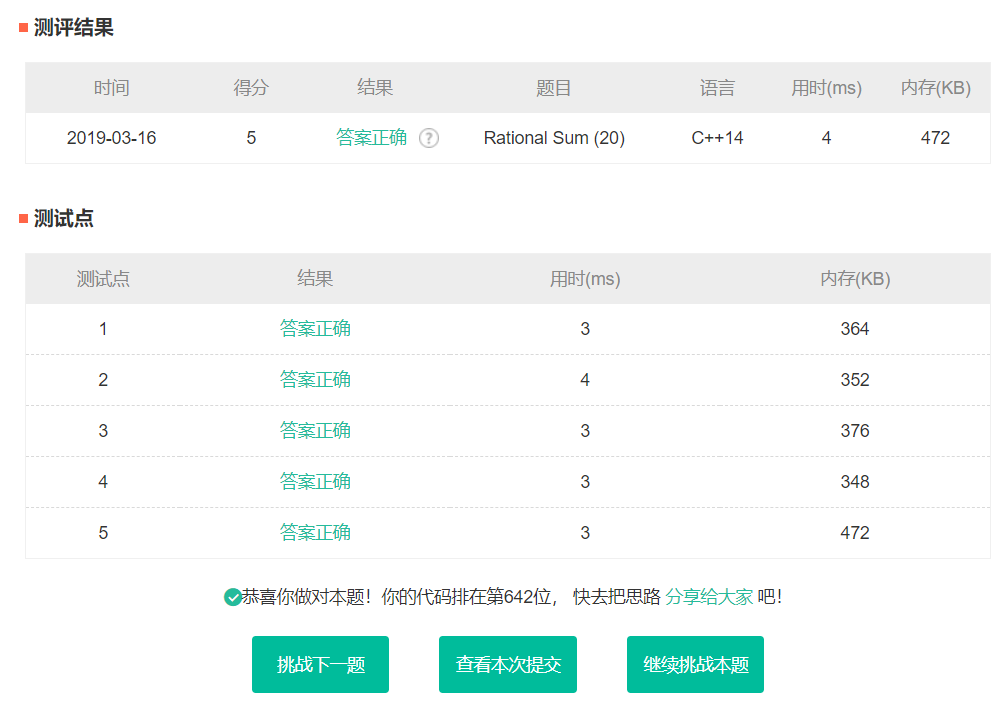The width and height of the screenshot is (1008, 712).
Task: Click time value 4 of test point 2
Action: [585, 380]
